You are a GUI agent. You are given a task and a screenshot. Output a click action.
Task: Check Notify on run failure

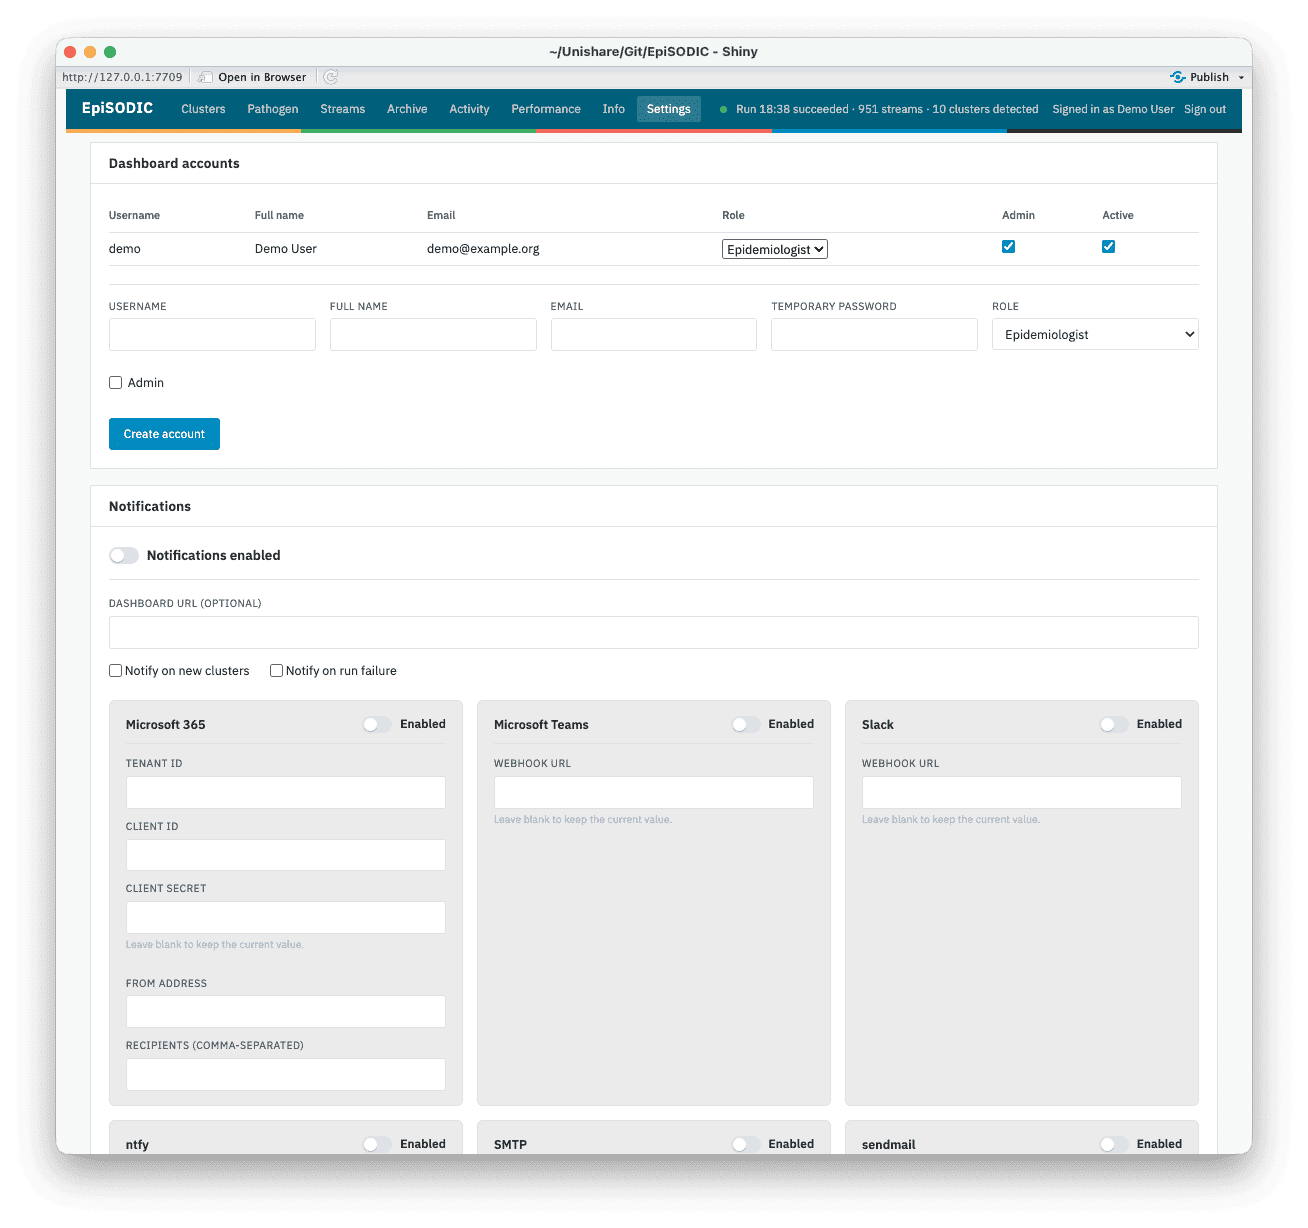click(277, 671)
